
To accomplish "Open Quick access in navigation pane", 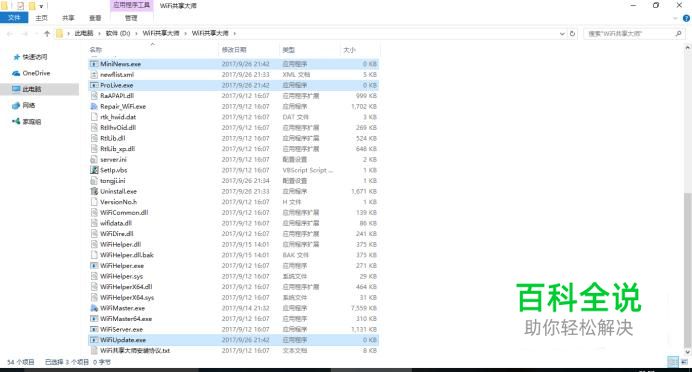I will [30, 57].
